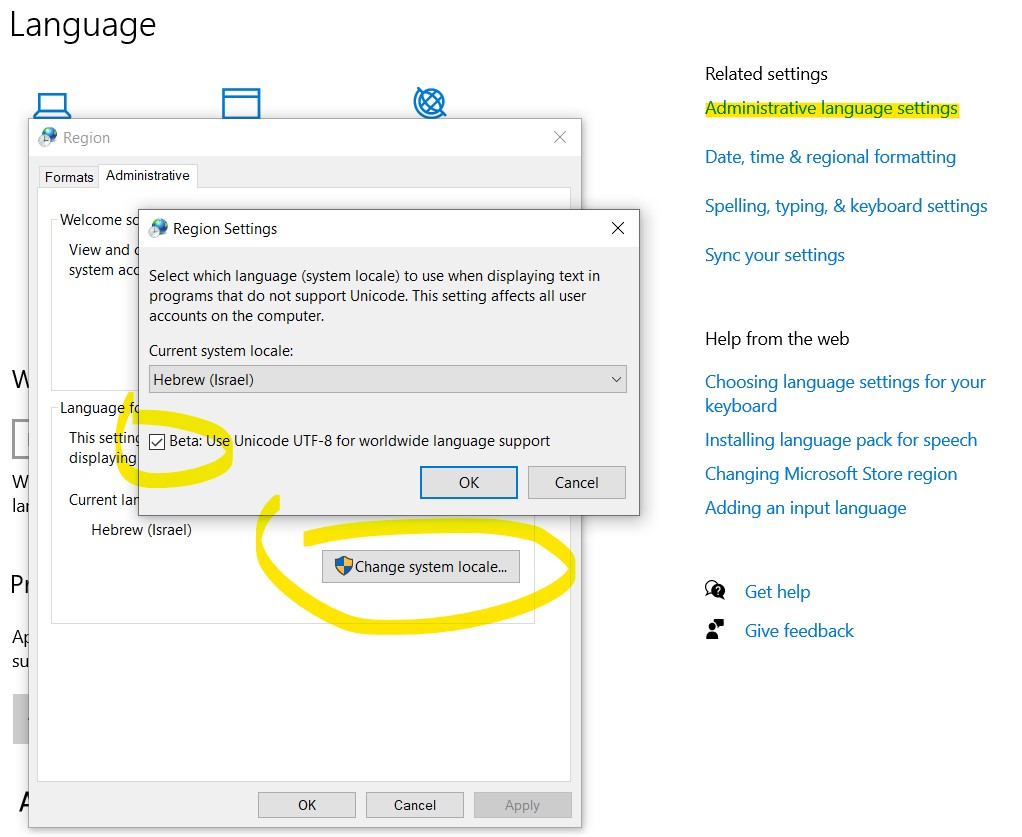The height and width of the screenshot is (837, 1022).
Task: Open Installing language pack for speech
Action: (841, 440)
